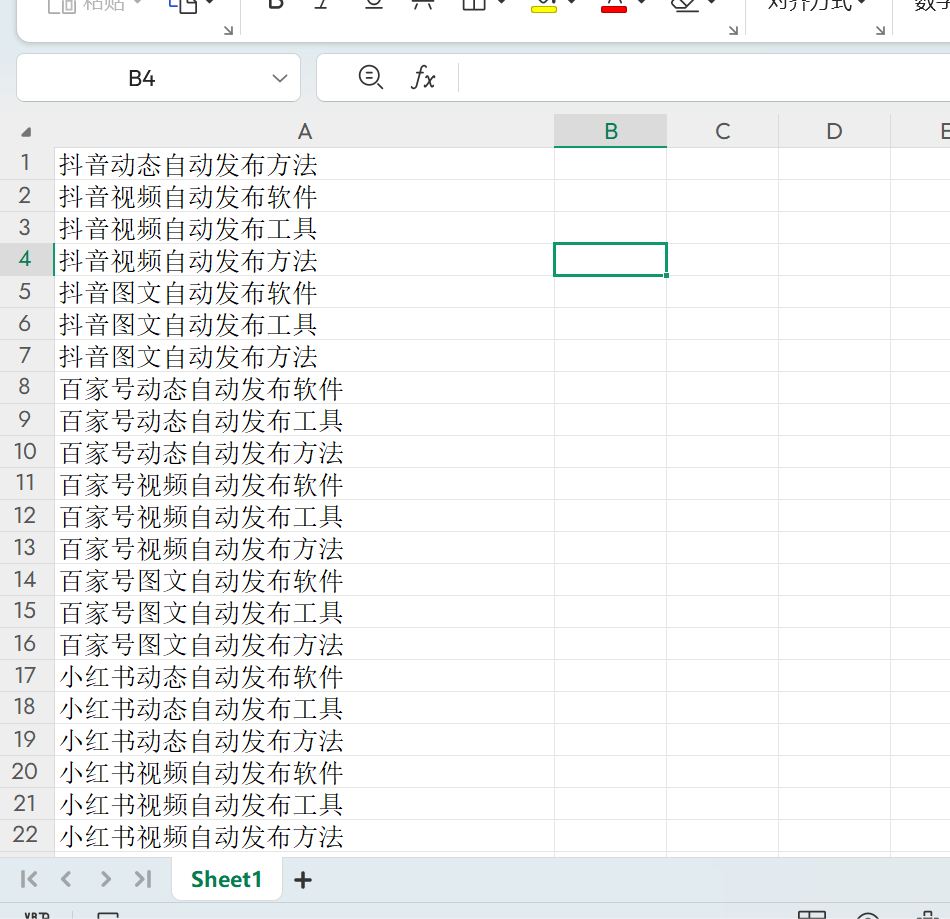Select cell with 小红书视频自动发布工具
This screenshot has height=919, width=950.
point(304,805)
